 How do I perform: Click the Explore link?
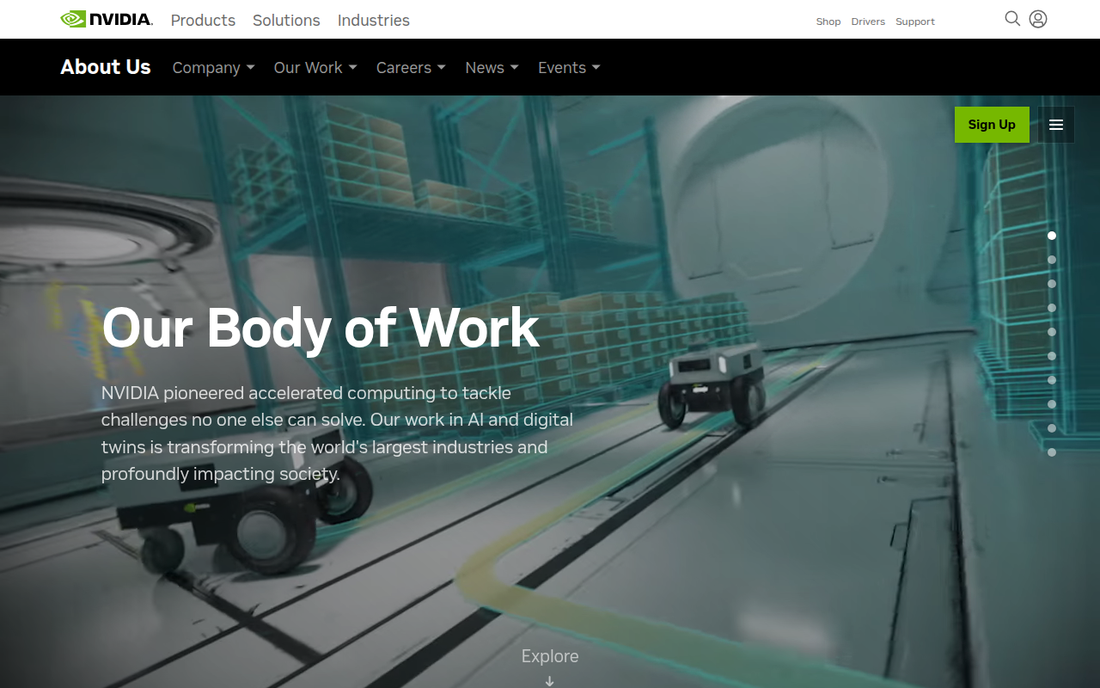549,656
